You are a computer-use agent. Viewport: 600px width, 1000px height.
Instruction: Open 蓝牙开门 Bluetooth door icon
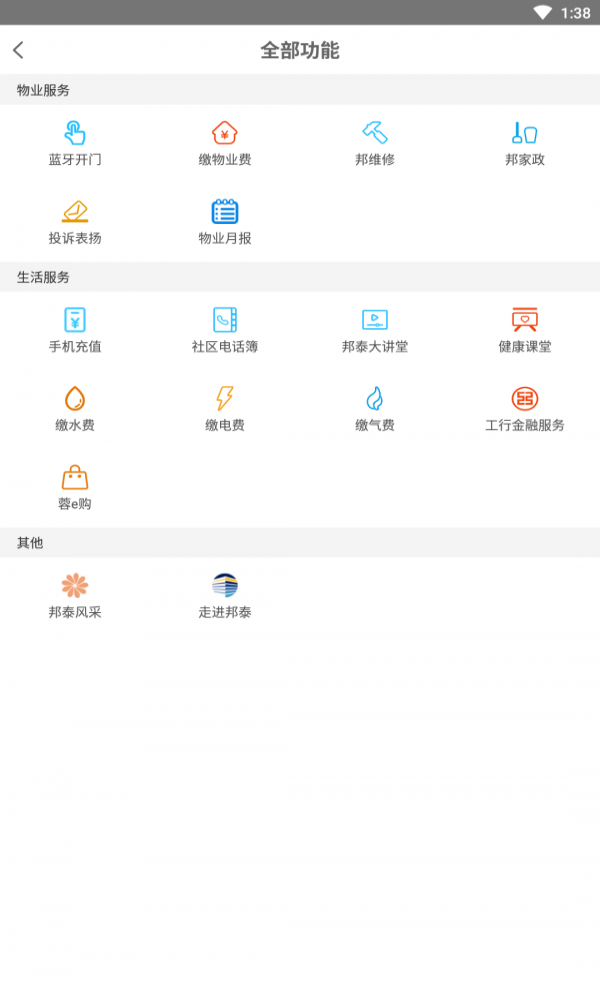click(75, 133)
